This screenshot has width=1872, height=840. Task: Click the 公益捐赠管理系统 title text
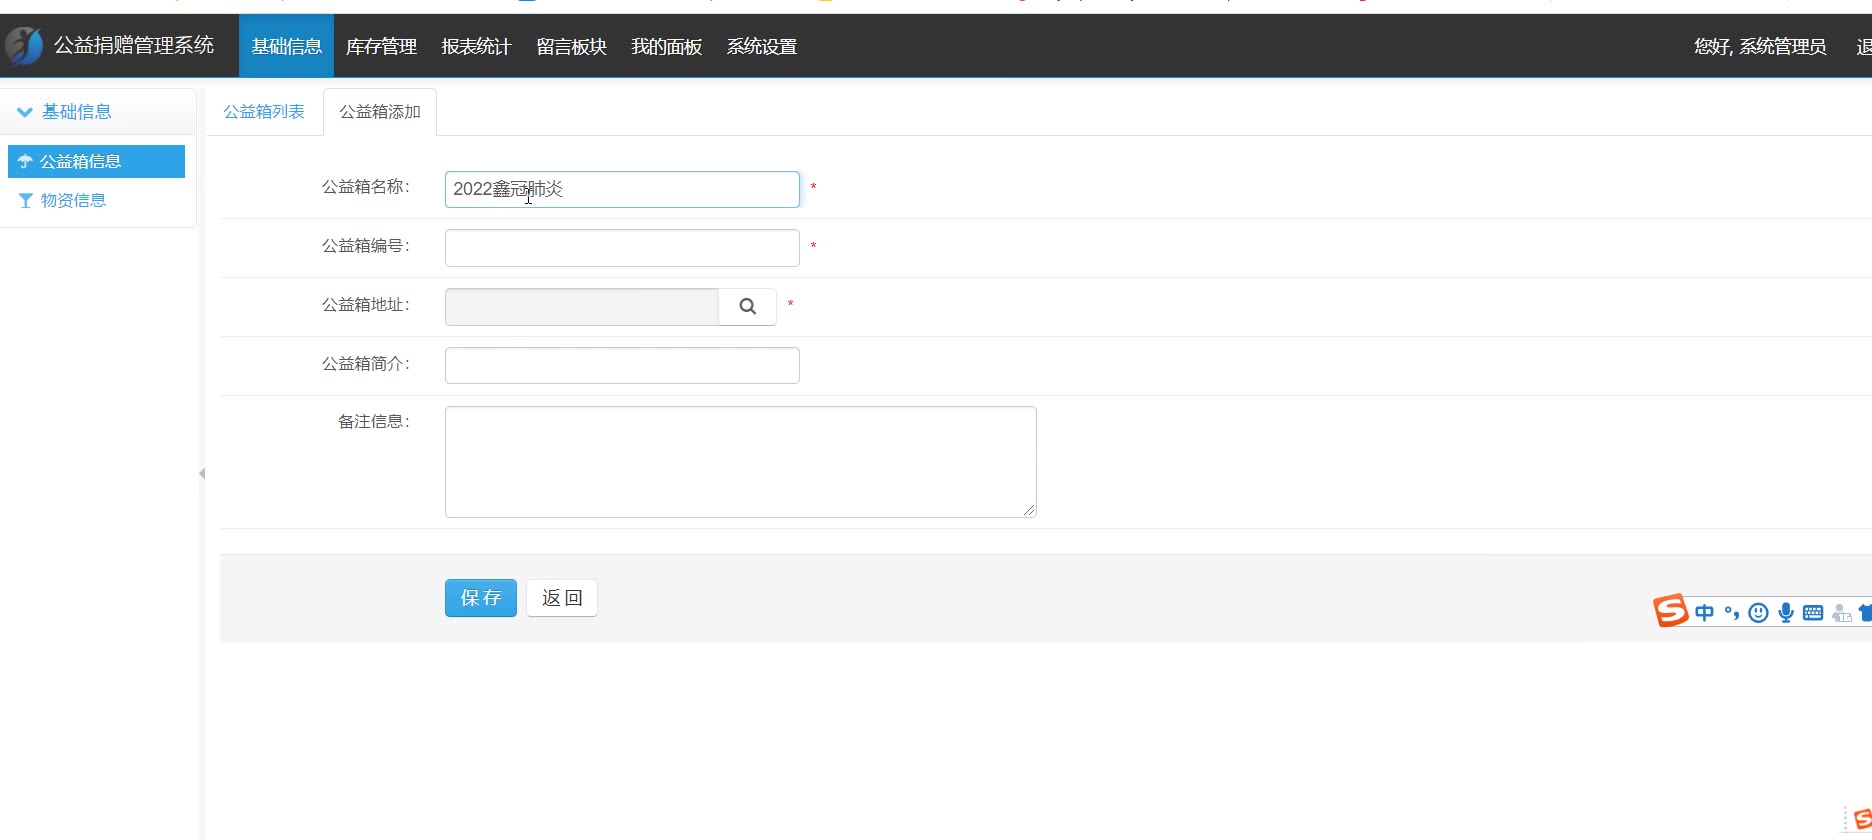click(x=134, y=45)
